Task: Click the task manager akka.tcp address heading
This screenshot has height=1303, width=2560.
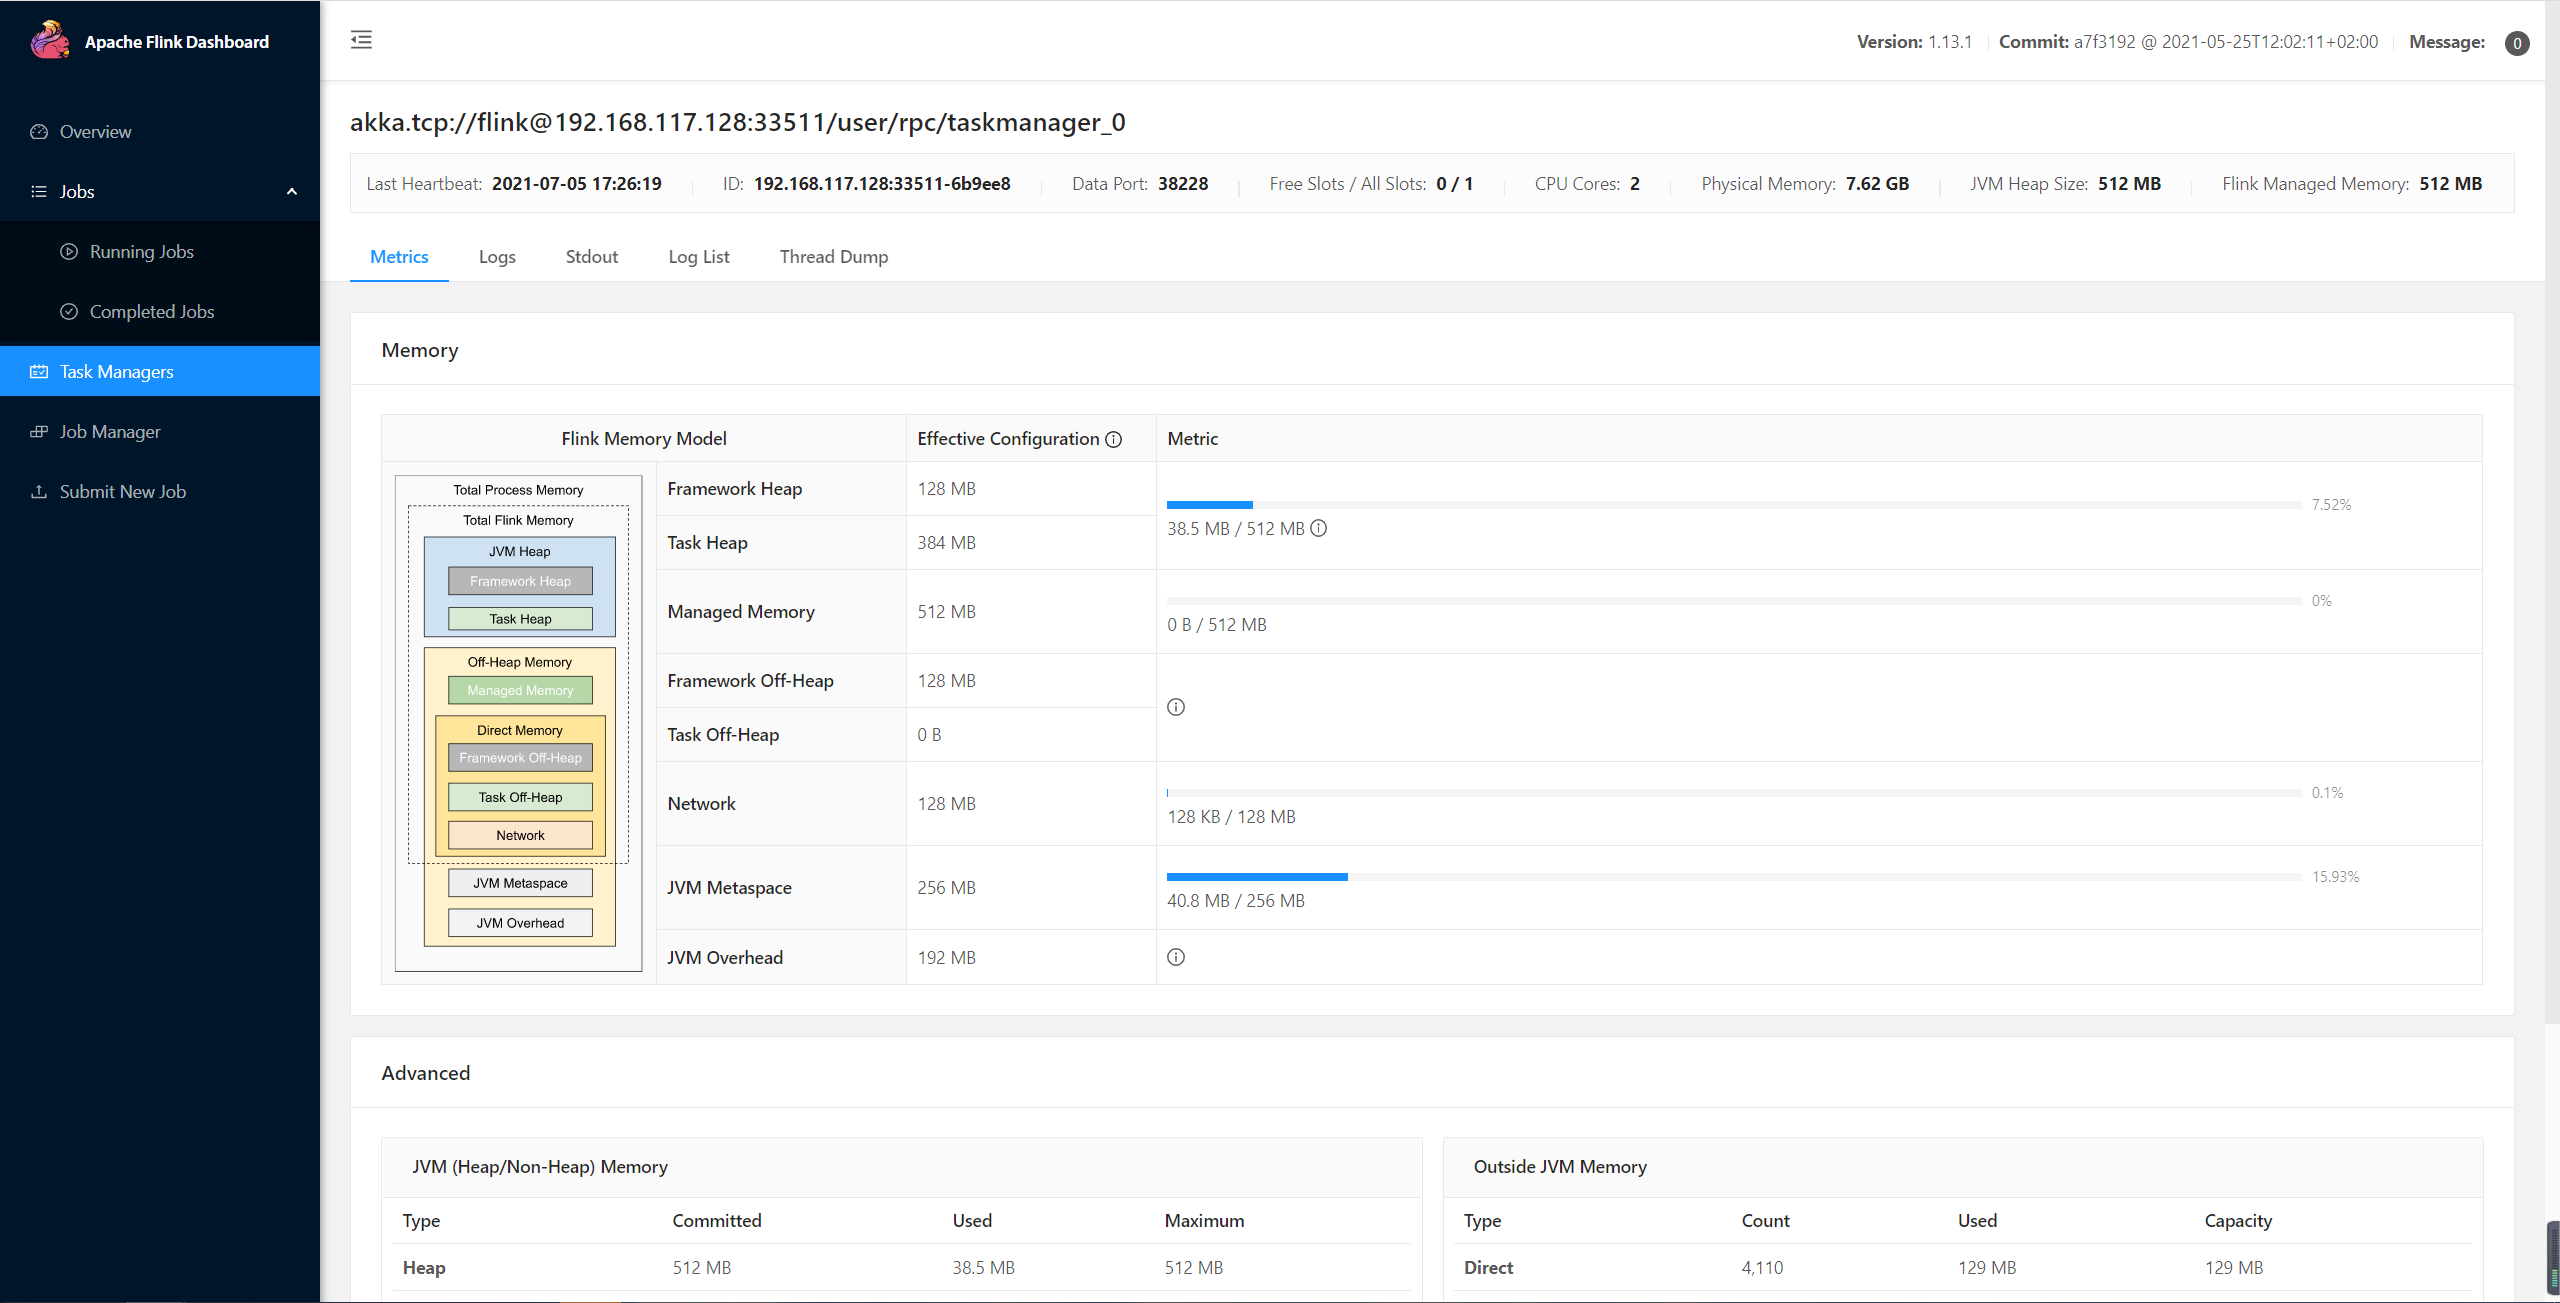Action: coord(738,122)
